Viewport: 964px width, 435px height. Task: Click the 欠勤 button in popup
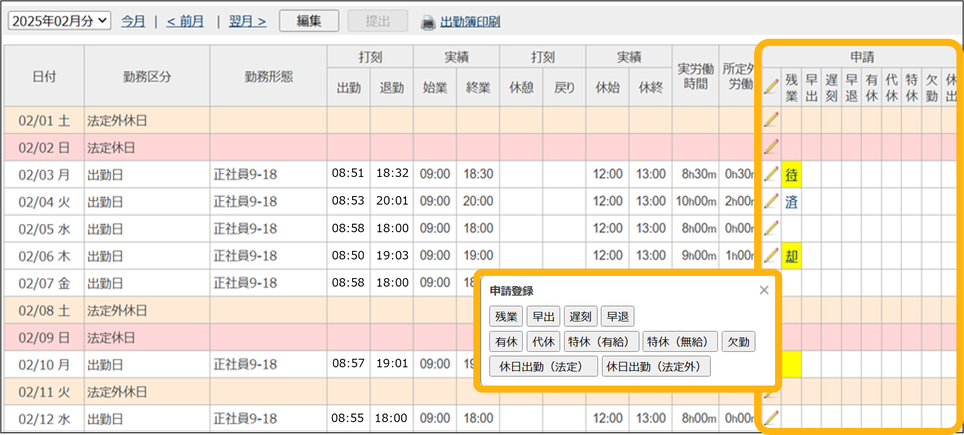740,342
